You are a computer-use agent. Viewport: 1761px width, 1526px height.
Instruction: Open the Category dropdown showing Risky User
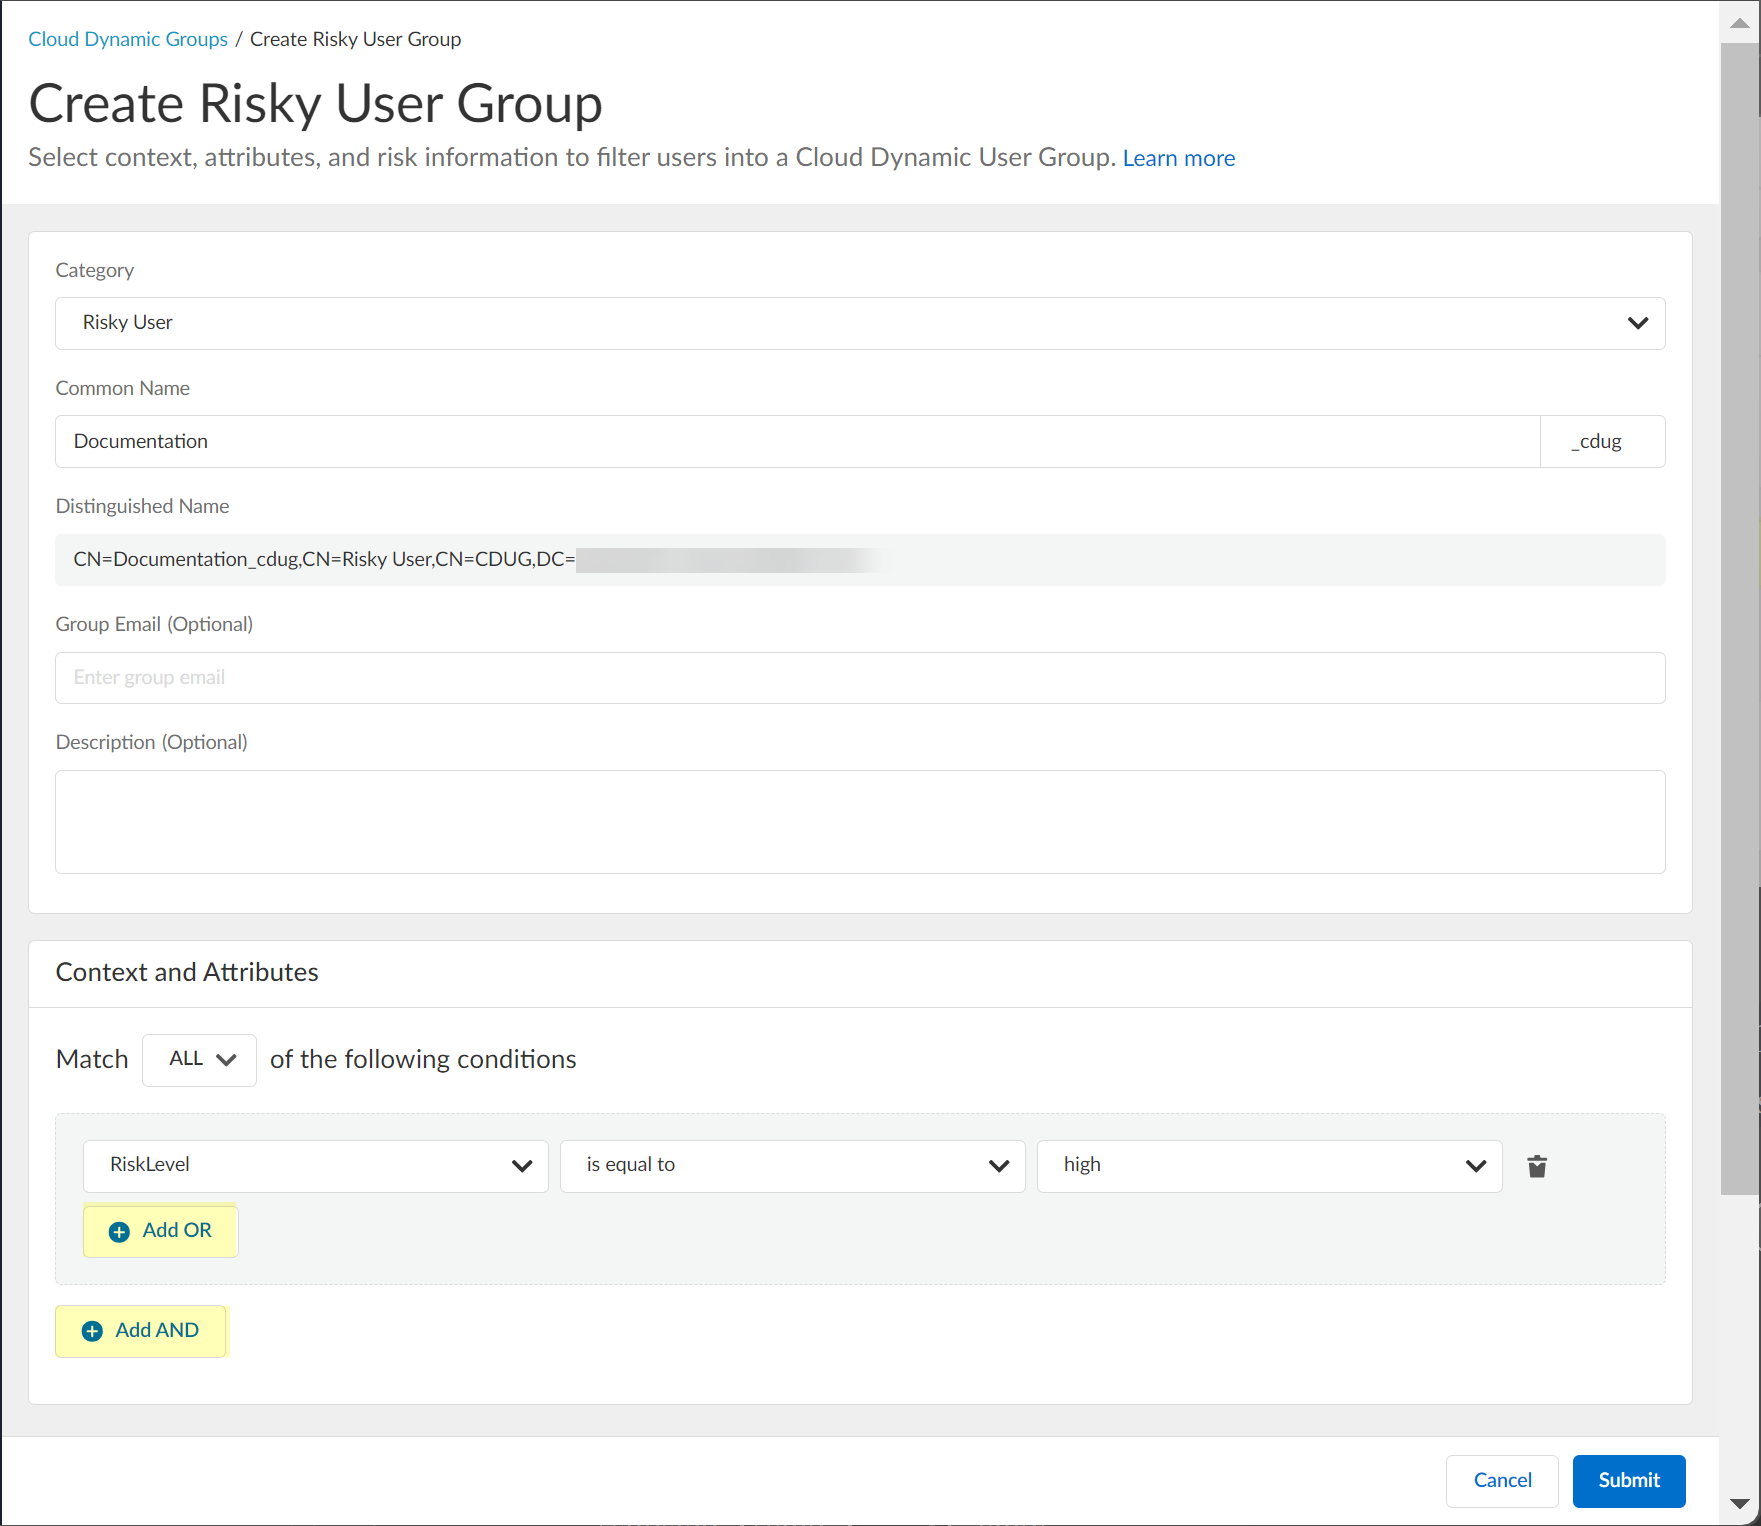pos(859,323)
